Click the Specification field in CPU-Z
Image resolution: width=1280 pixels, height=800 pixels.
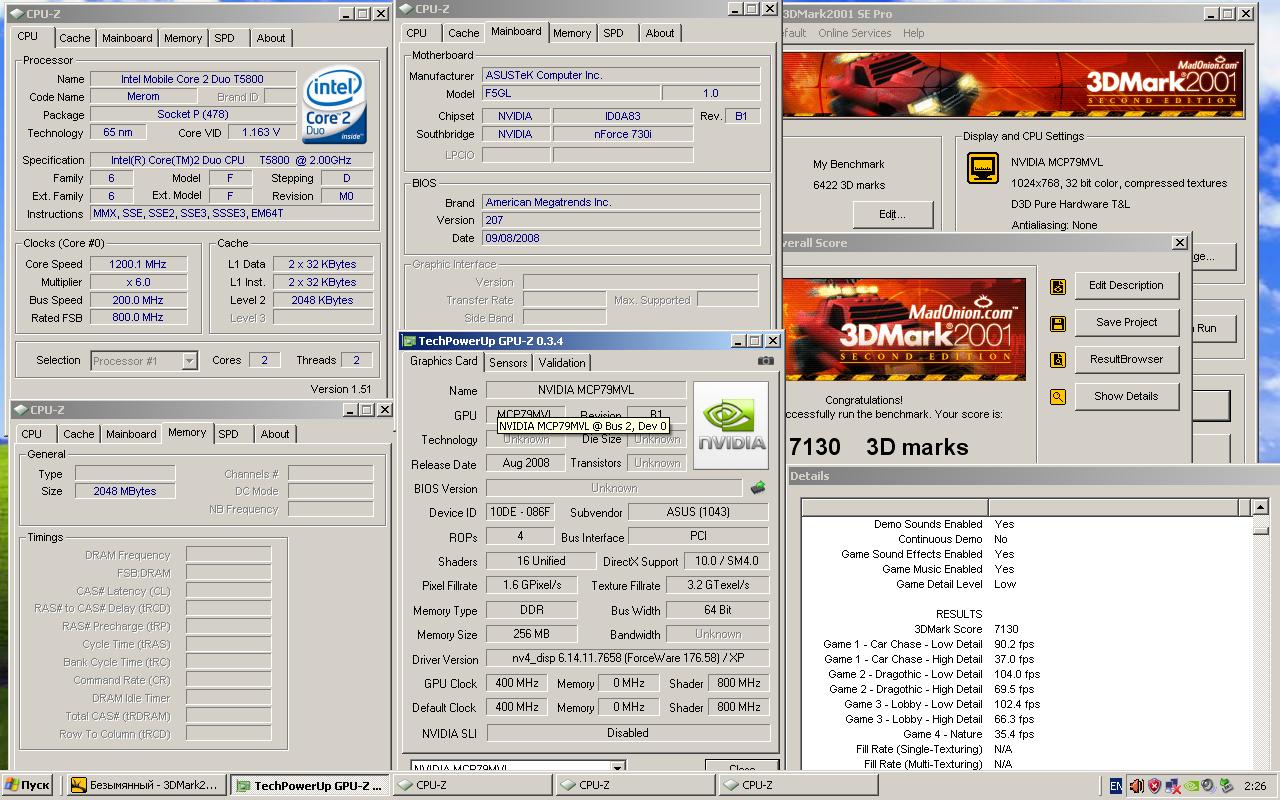tap(232, 160)
